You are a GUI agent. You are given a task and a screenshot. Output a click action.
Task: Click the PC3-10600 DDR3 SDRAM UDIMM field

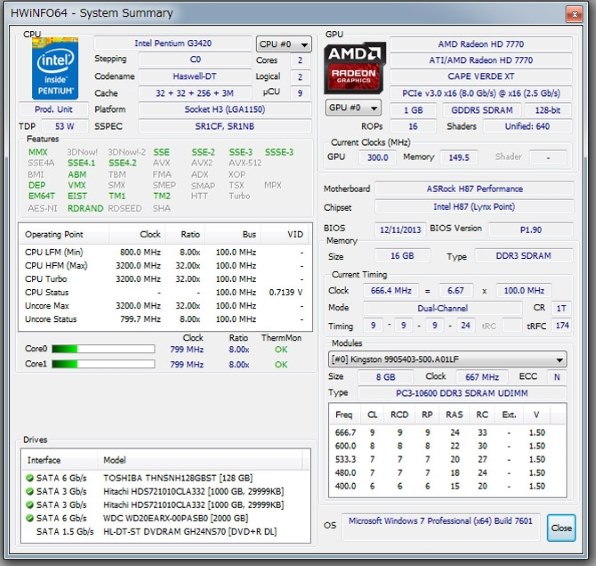[462, 393]
